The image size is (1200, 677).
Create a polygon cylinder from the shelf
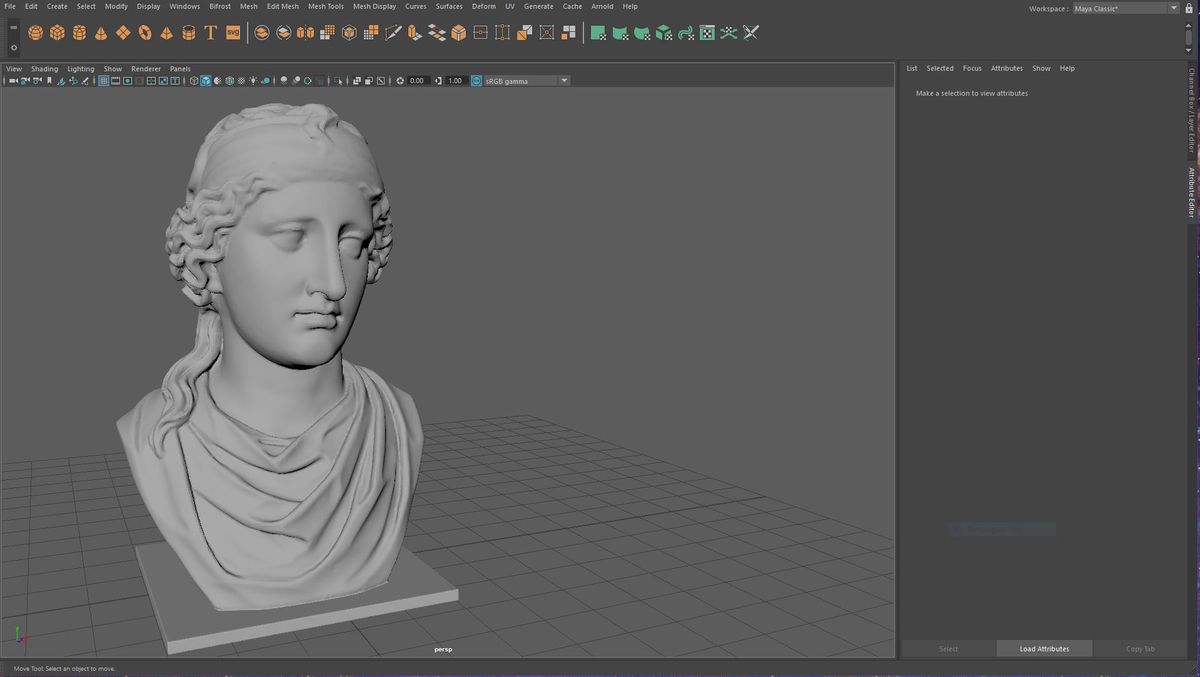[79, 32]
